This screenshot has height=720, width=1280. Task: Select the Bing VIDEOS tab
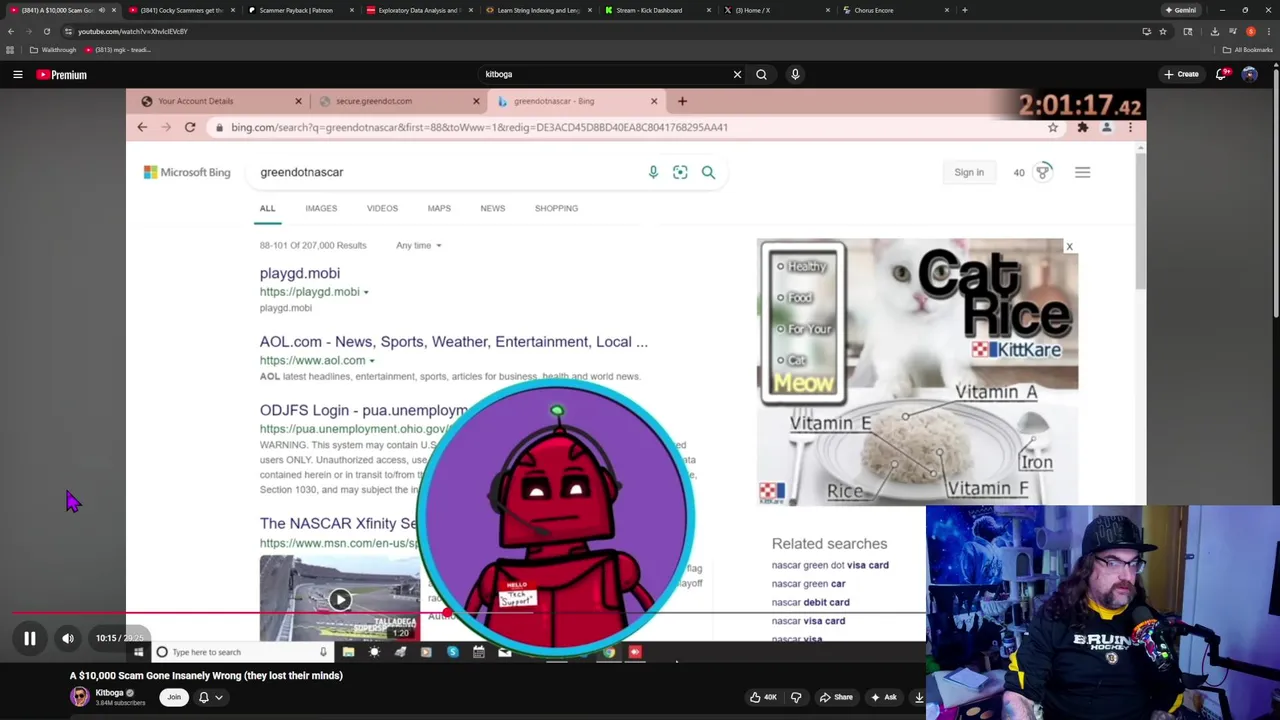pyautogui.click(x=382, y=208)
